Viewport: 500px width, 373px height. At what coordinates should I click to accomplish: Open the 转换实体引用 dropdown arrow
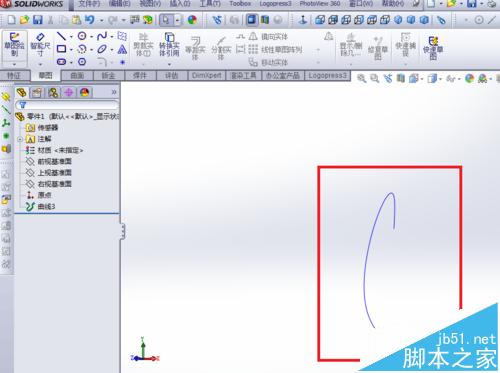coord(169,64)
